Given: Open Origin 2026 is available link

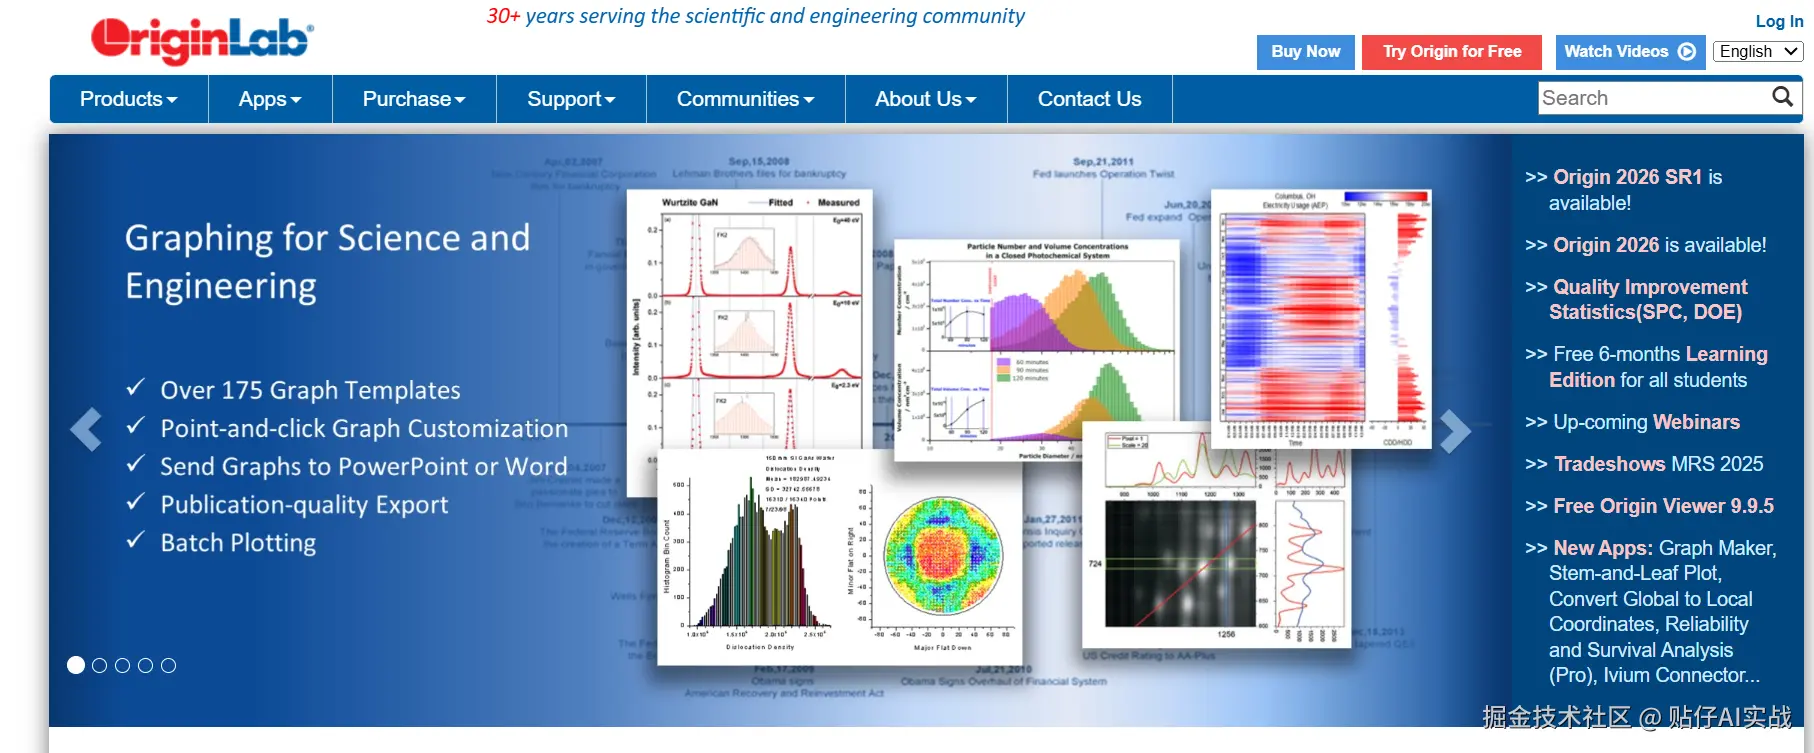Looking at the screenshot, I should tap(1659, 245).
